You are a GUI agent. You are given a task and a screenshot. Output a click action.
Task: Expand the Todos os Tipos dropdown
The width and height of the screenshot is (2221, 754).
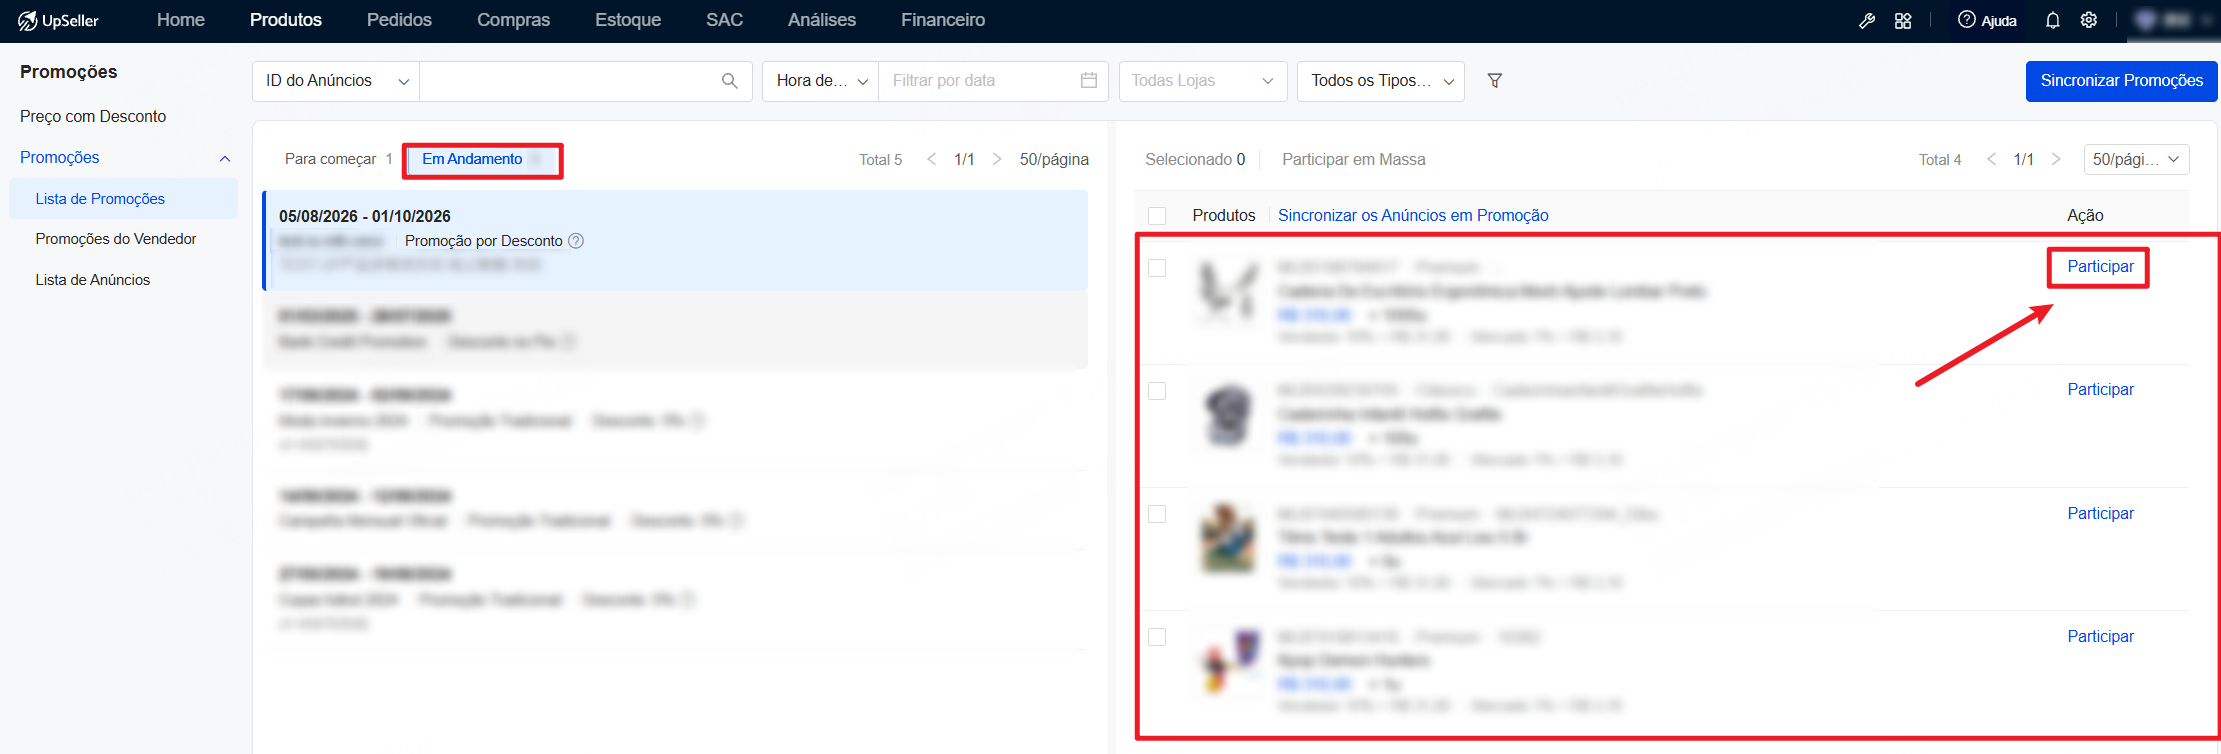pos(1381,81)
